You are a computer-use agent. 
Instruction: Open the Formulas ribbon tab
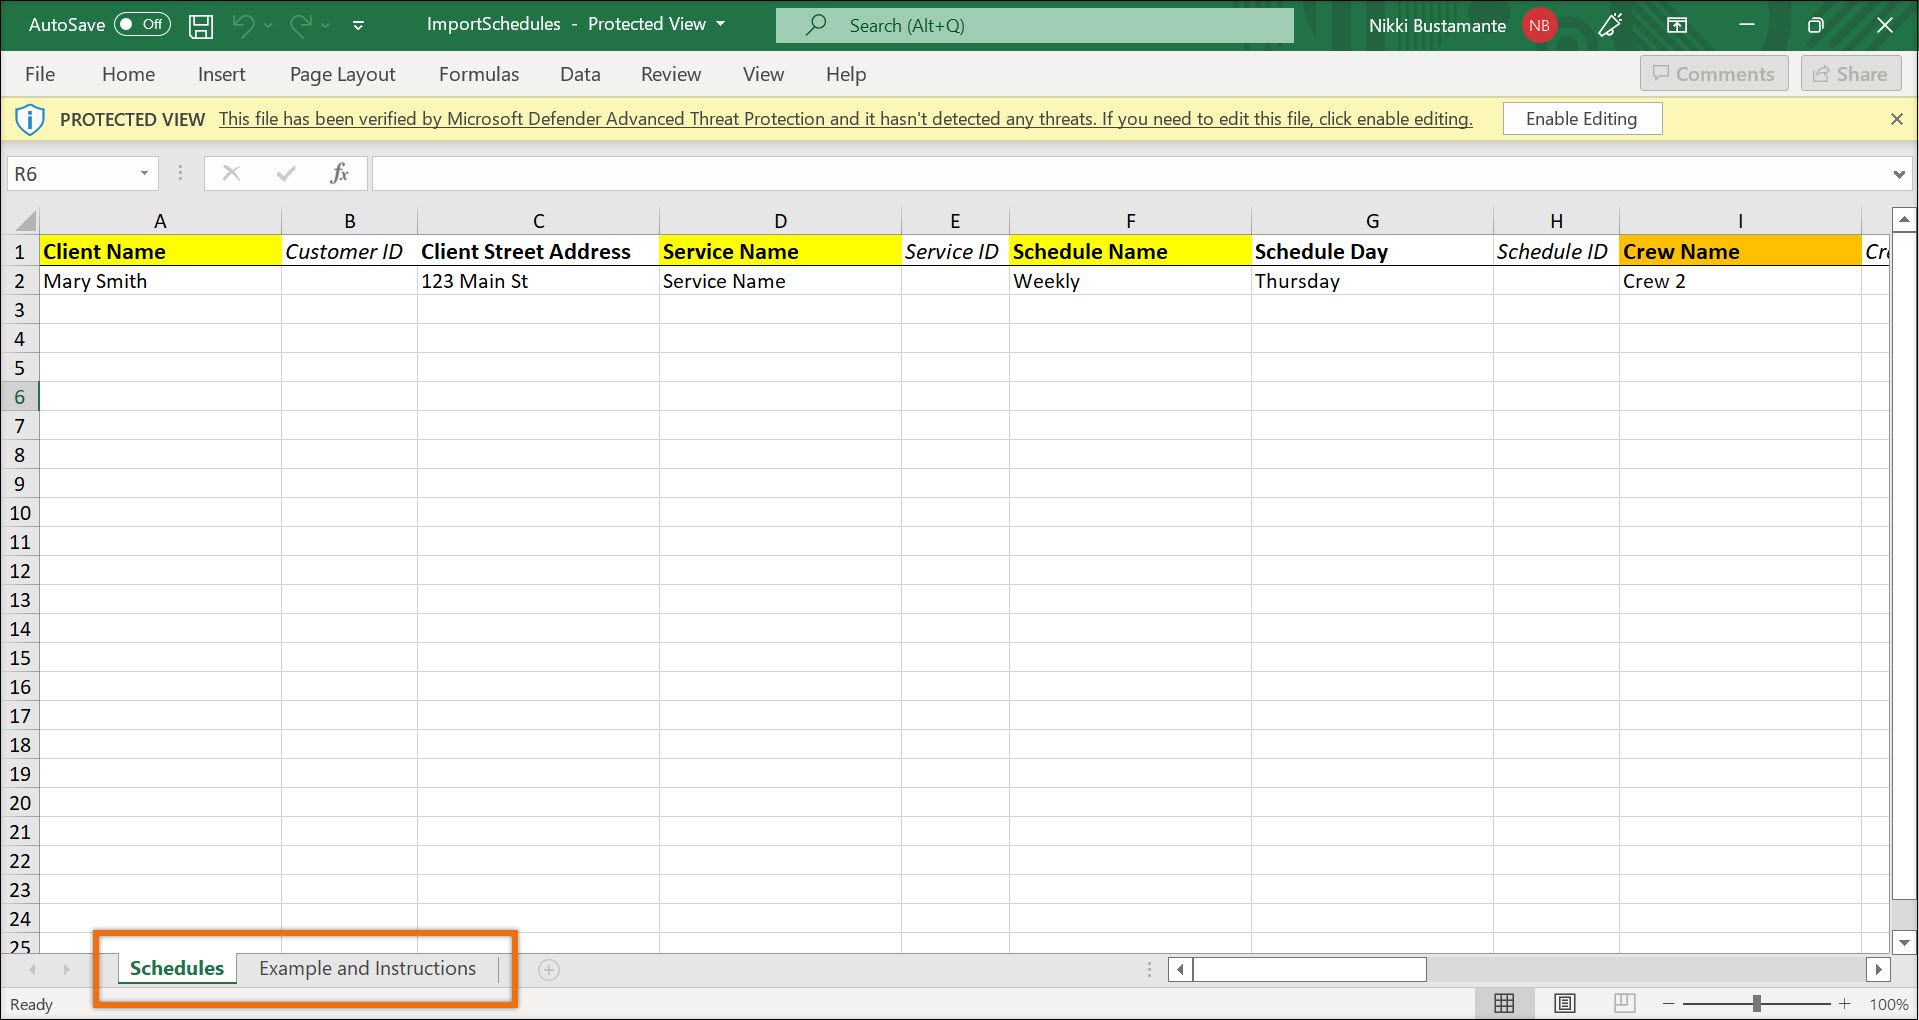478,74
